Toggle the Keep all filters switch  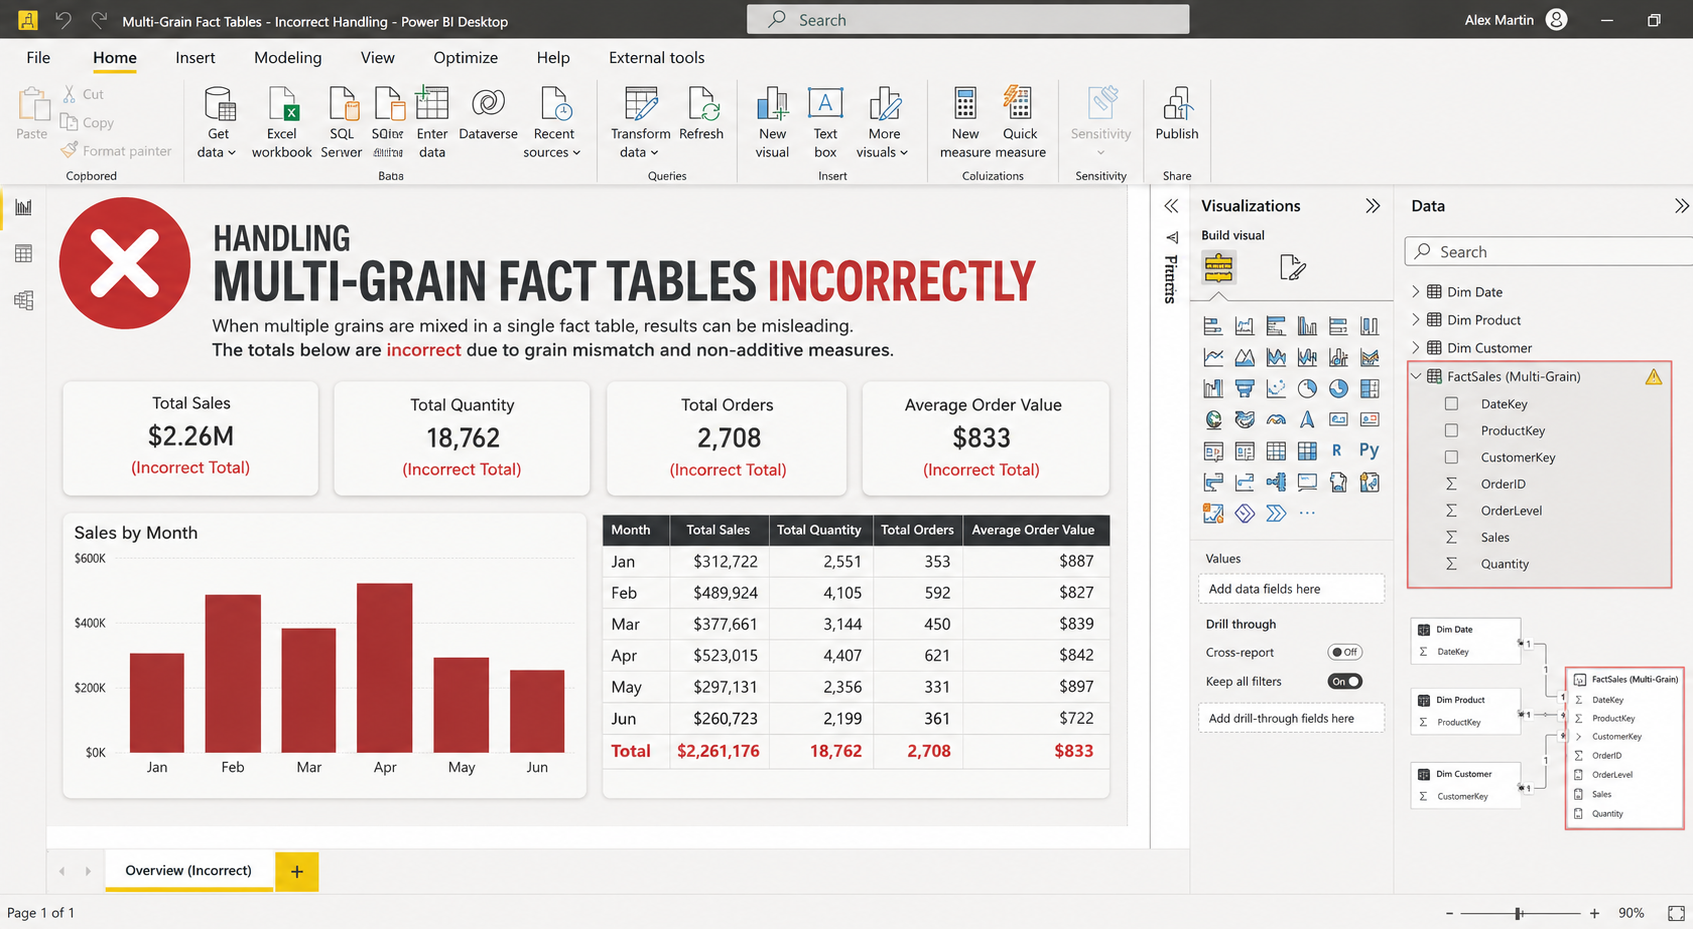pyautogui.click(x=1345, y=681)
